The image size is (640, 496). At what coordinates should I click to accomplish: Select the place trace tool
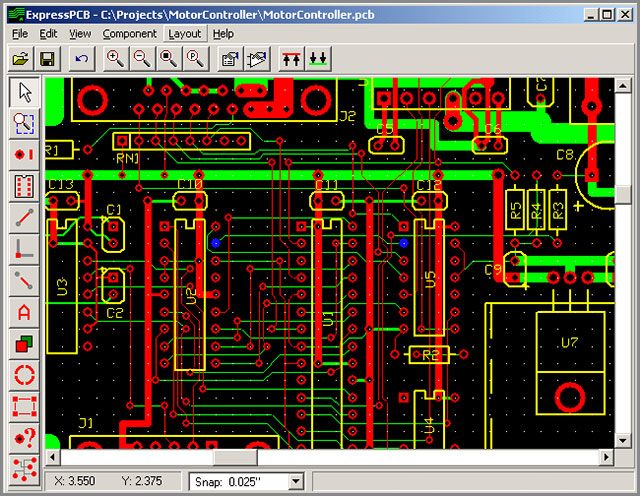coord(24,217)
